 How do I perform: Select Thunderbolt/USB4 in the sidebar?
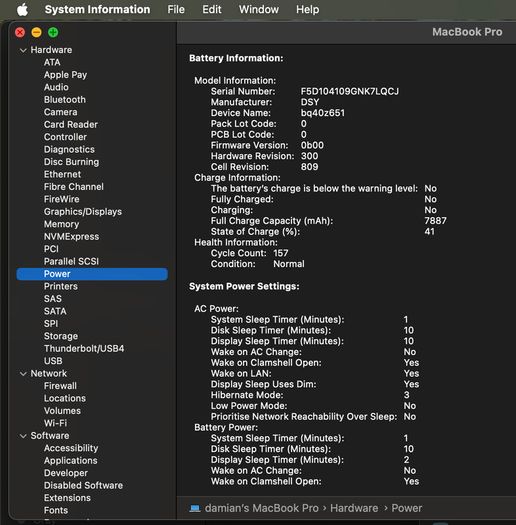click(84, 349)
